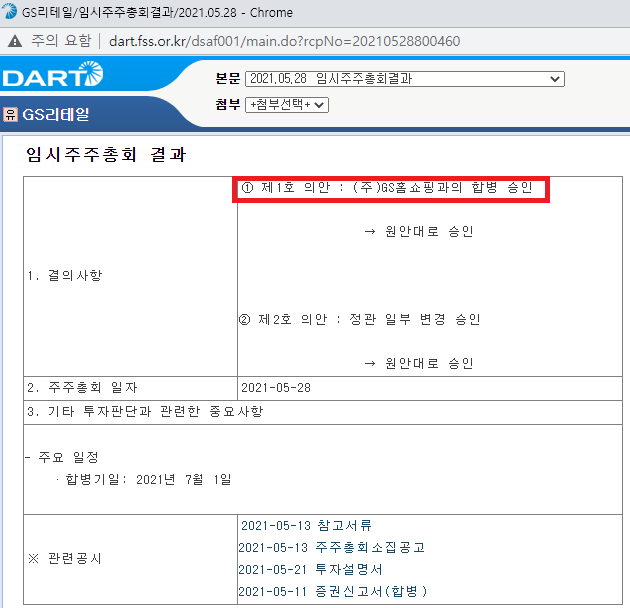Open the 2021-05-13 주주총회소집공고 link

coord(331,547)
